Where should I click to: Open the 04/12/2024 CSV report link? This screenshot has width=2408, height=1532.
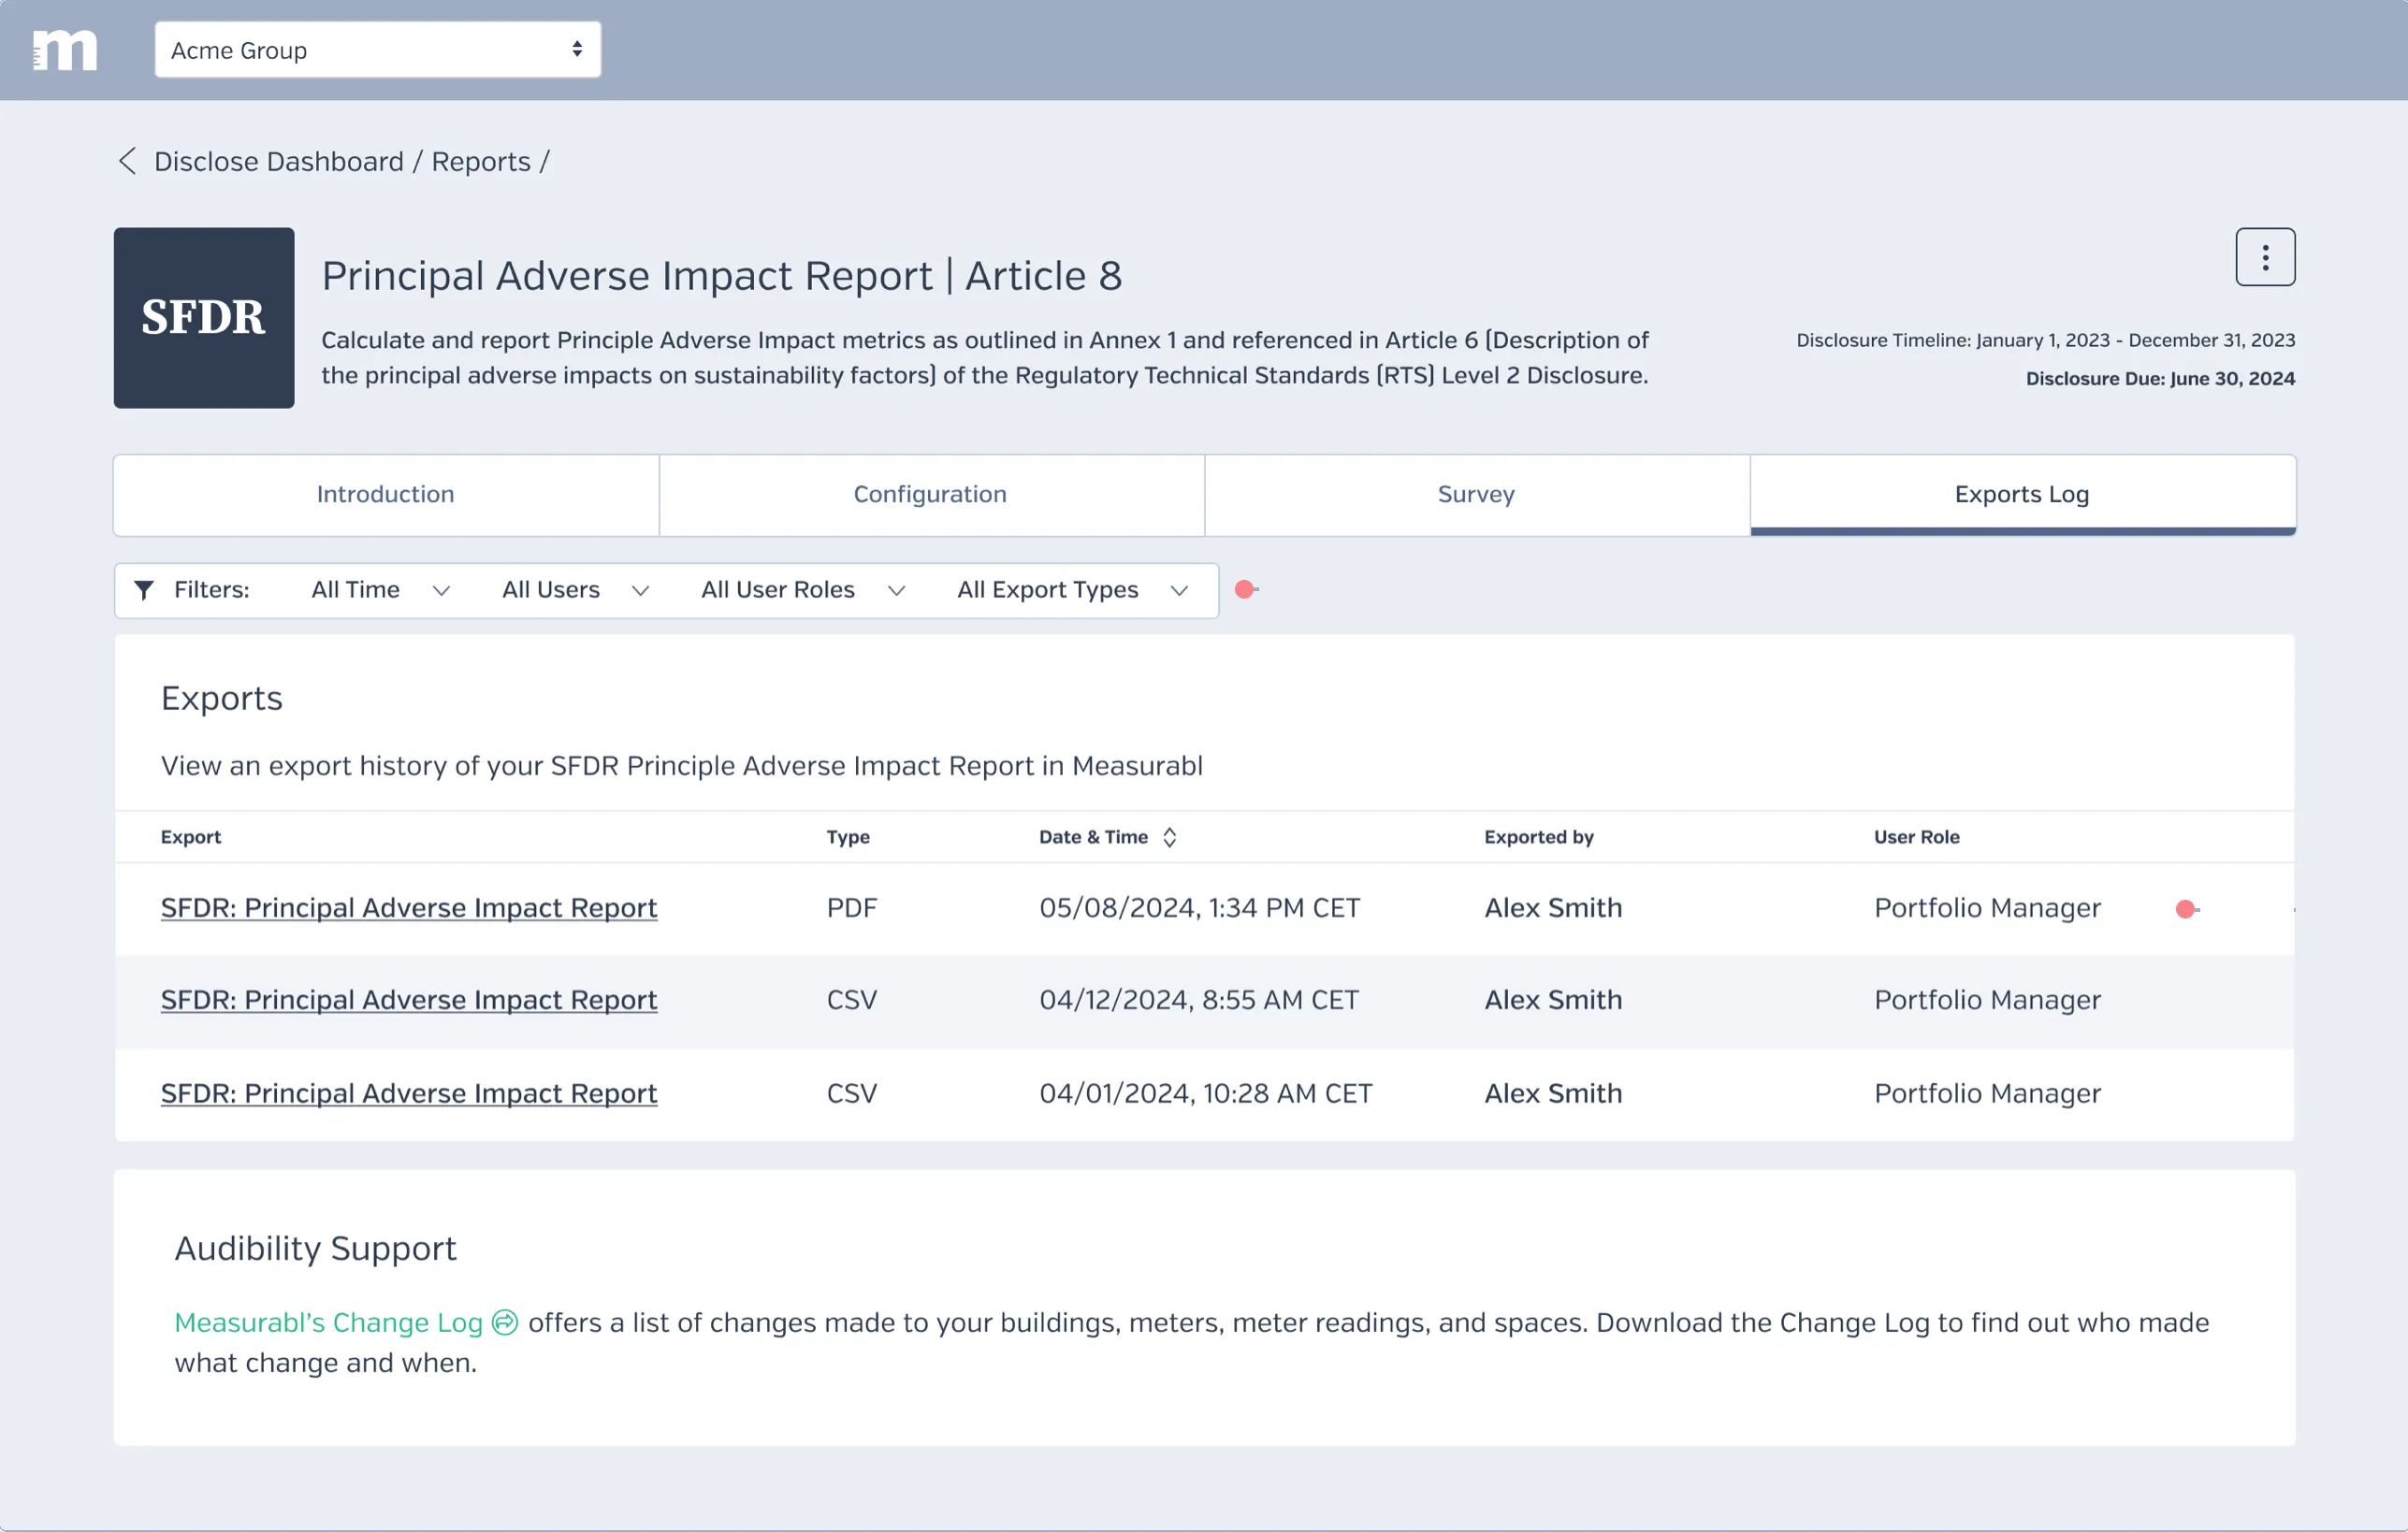(x=409, y=1000)
